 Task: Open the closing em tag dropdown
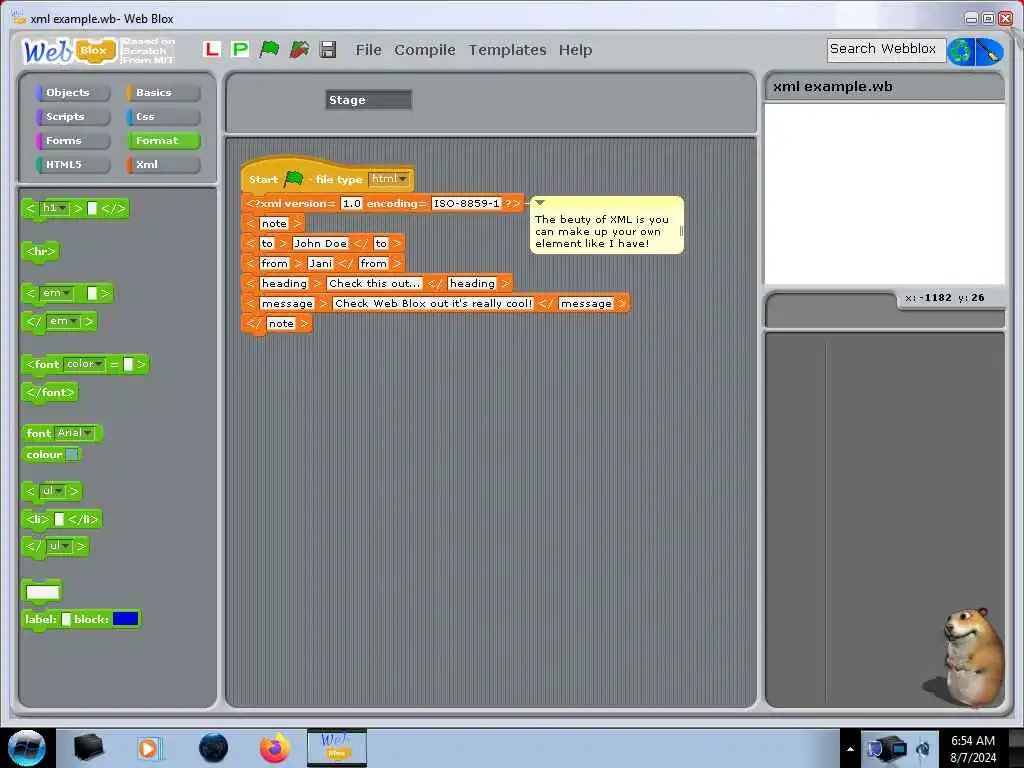[64, 321]
